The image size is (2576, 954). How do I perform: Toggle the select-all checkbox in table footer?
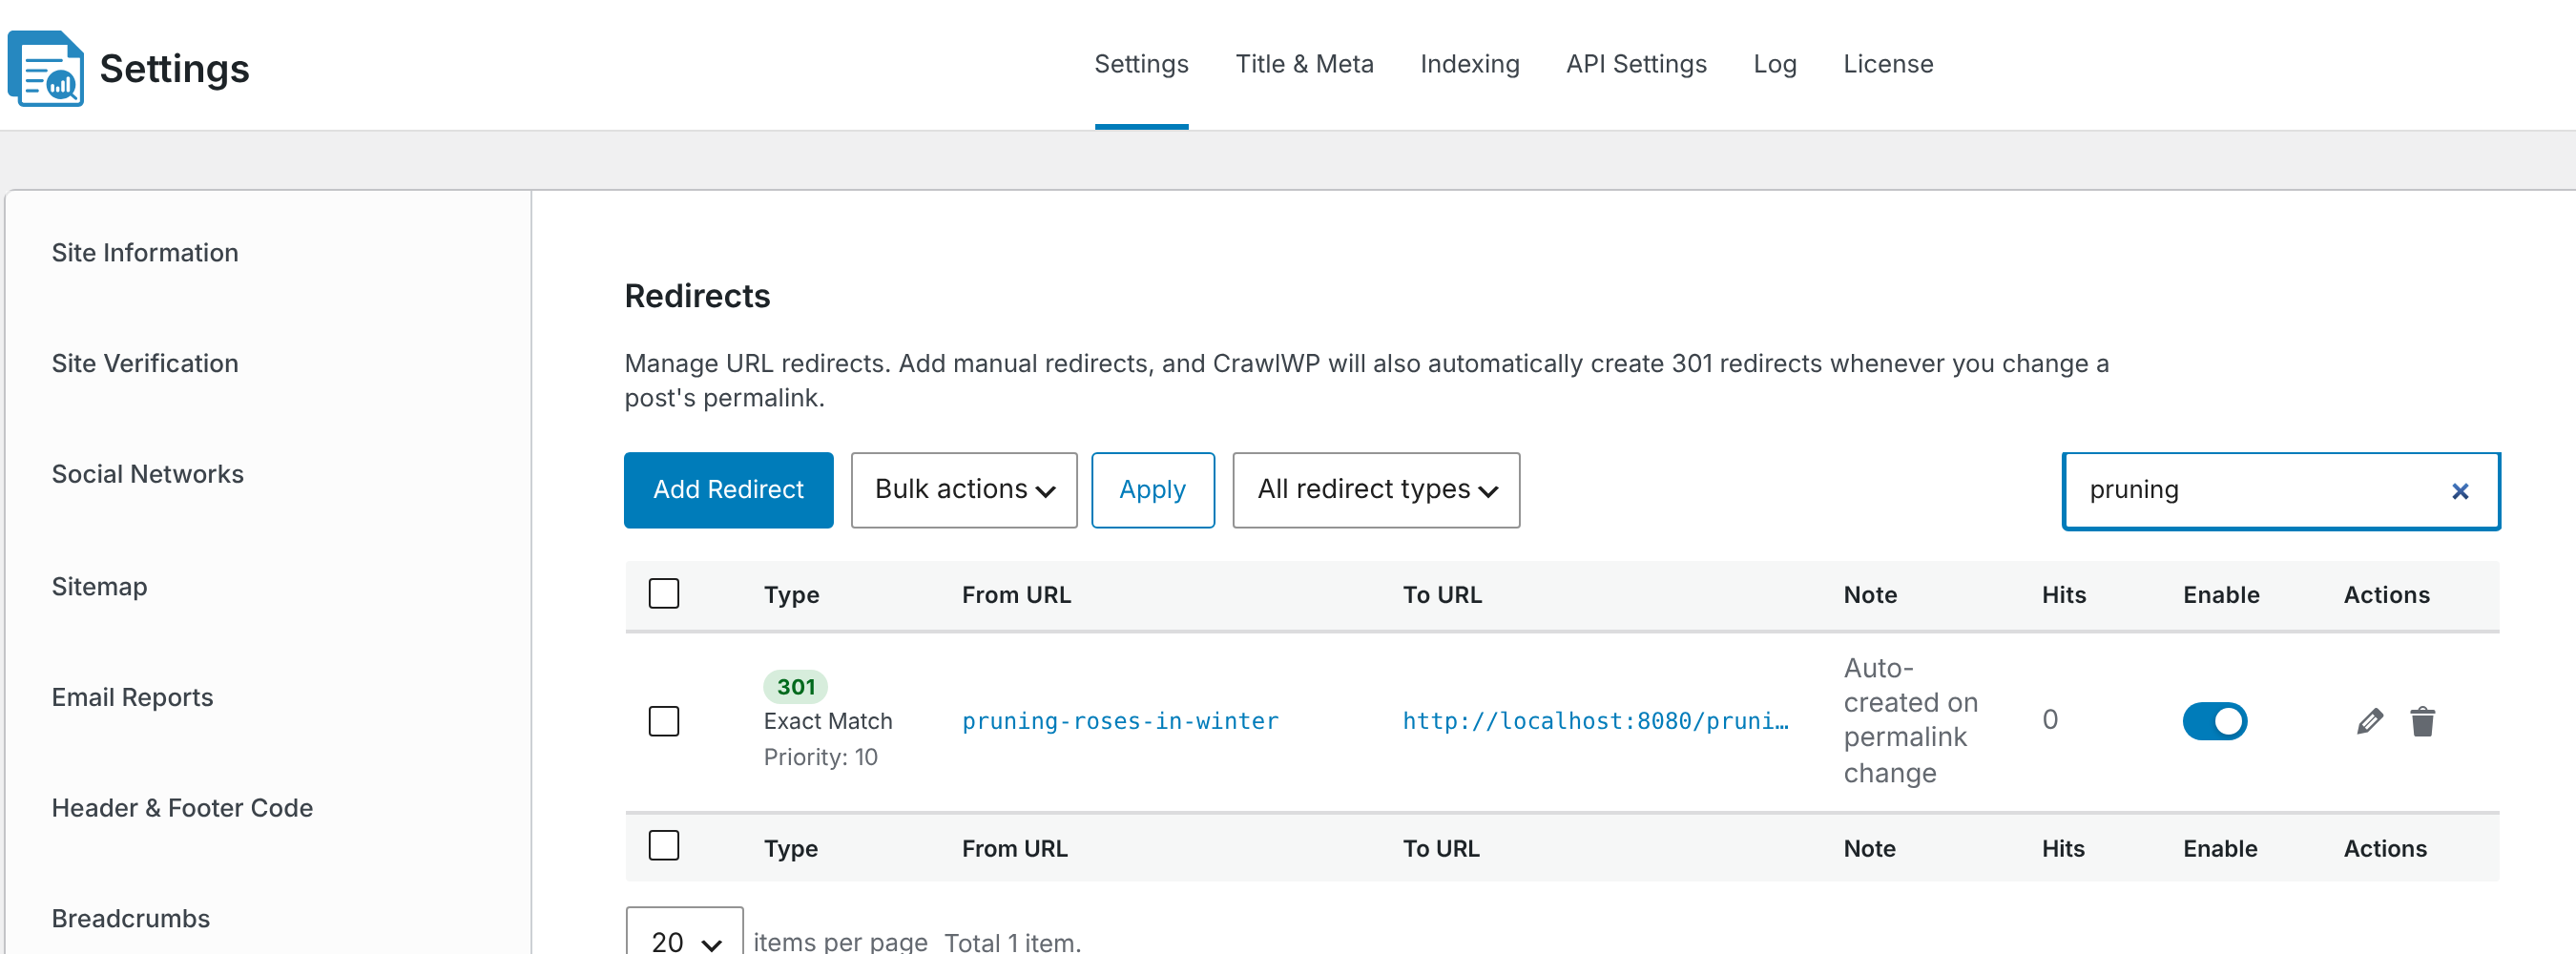(x=664, y=846)
